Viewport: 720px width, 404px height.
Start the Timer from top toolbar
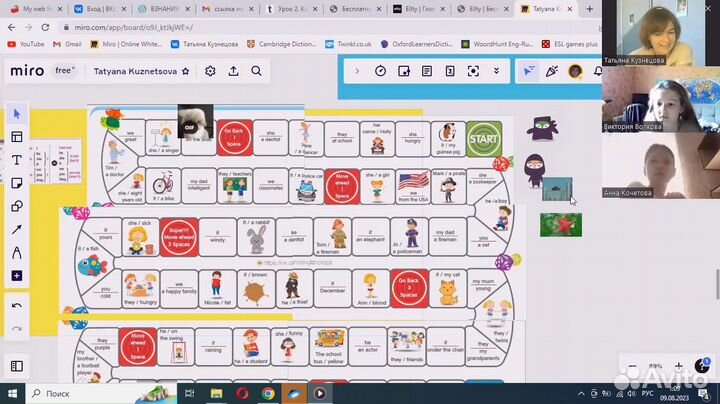pyautogui.click(x=380, y=71)
